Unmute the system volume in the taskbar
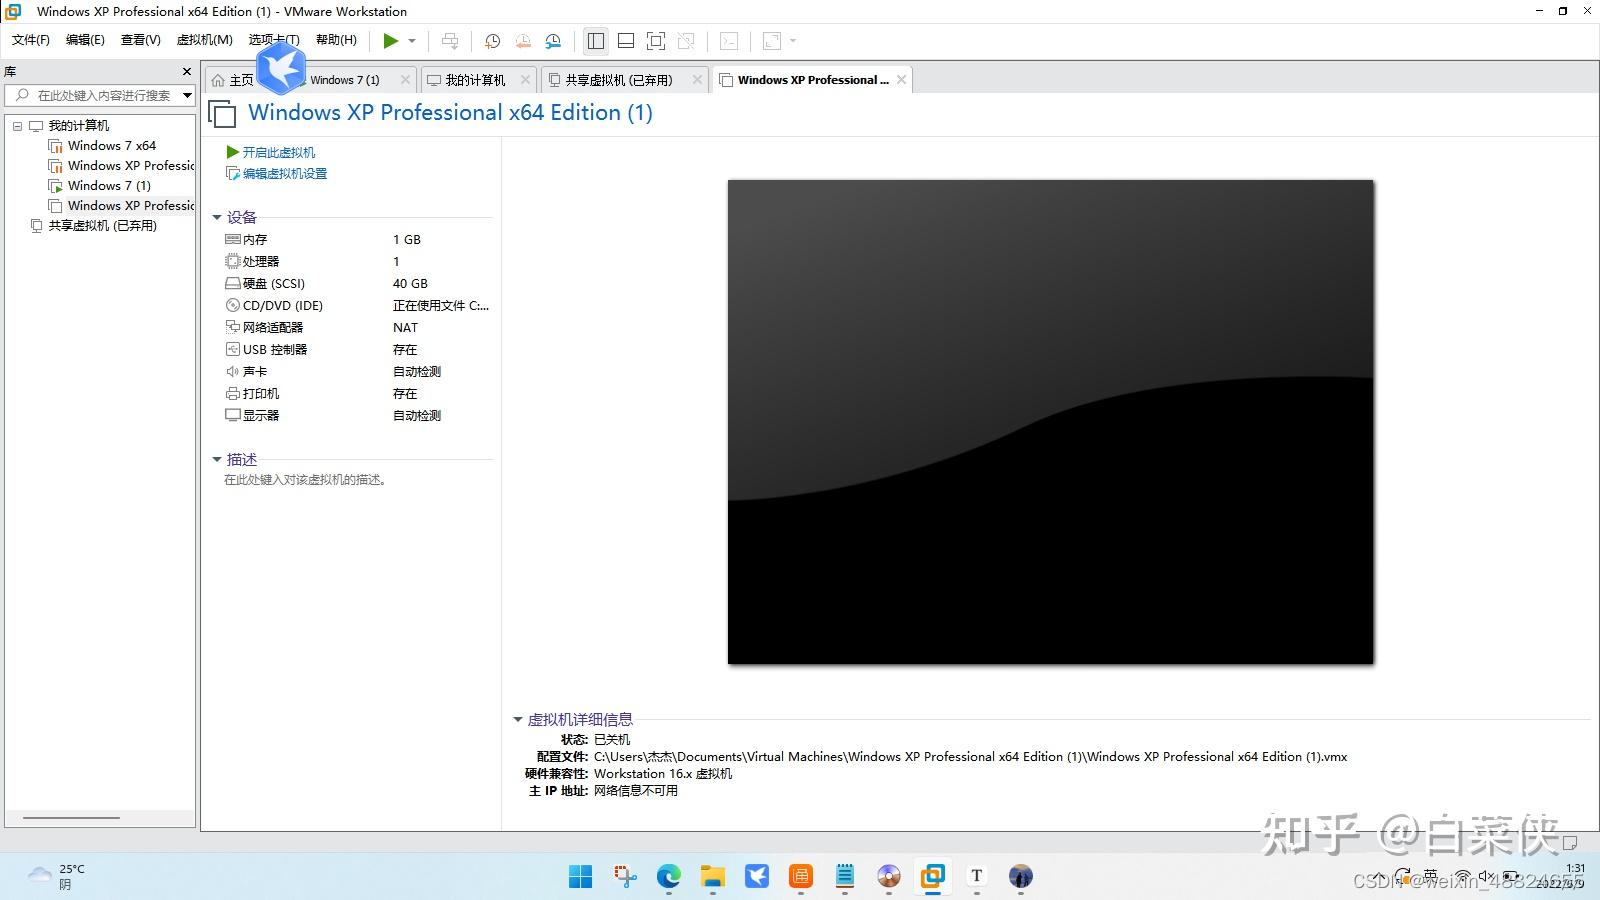Viewport: 1600px width, 900px height. coord(1487,877)
